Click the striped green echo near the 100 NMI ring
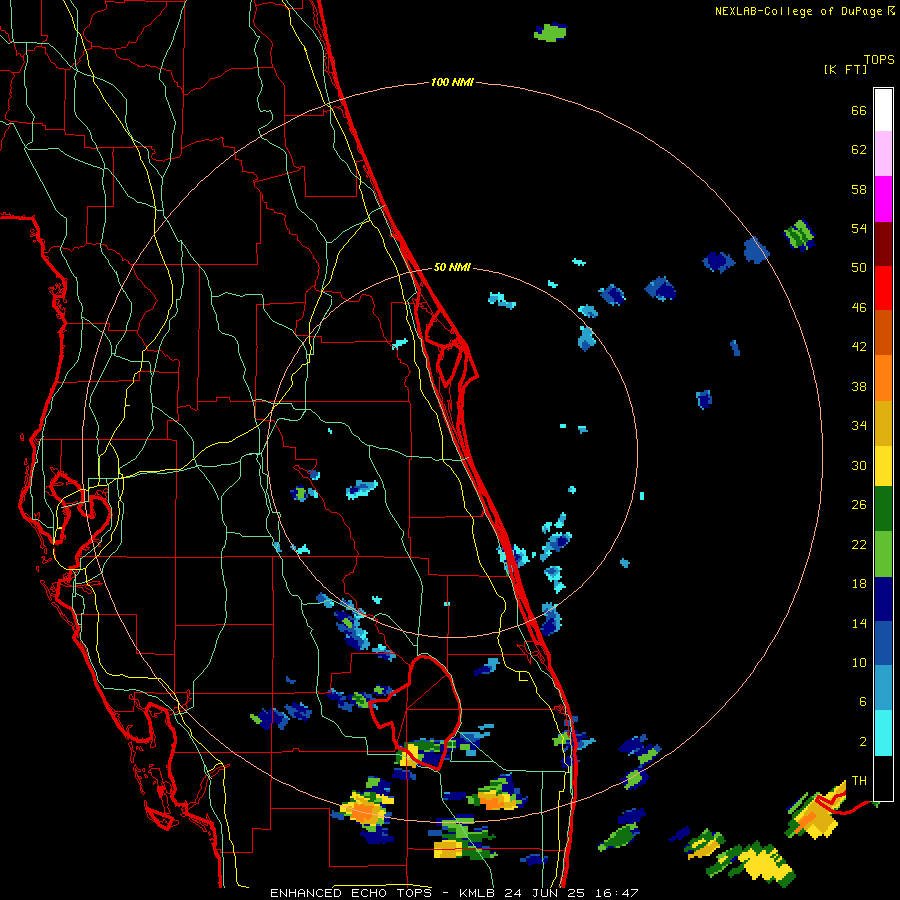900x900 pixels. 800,235
